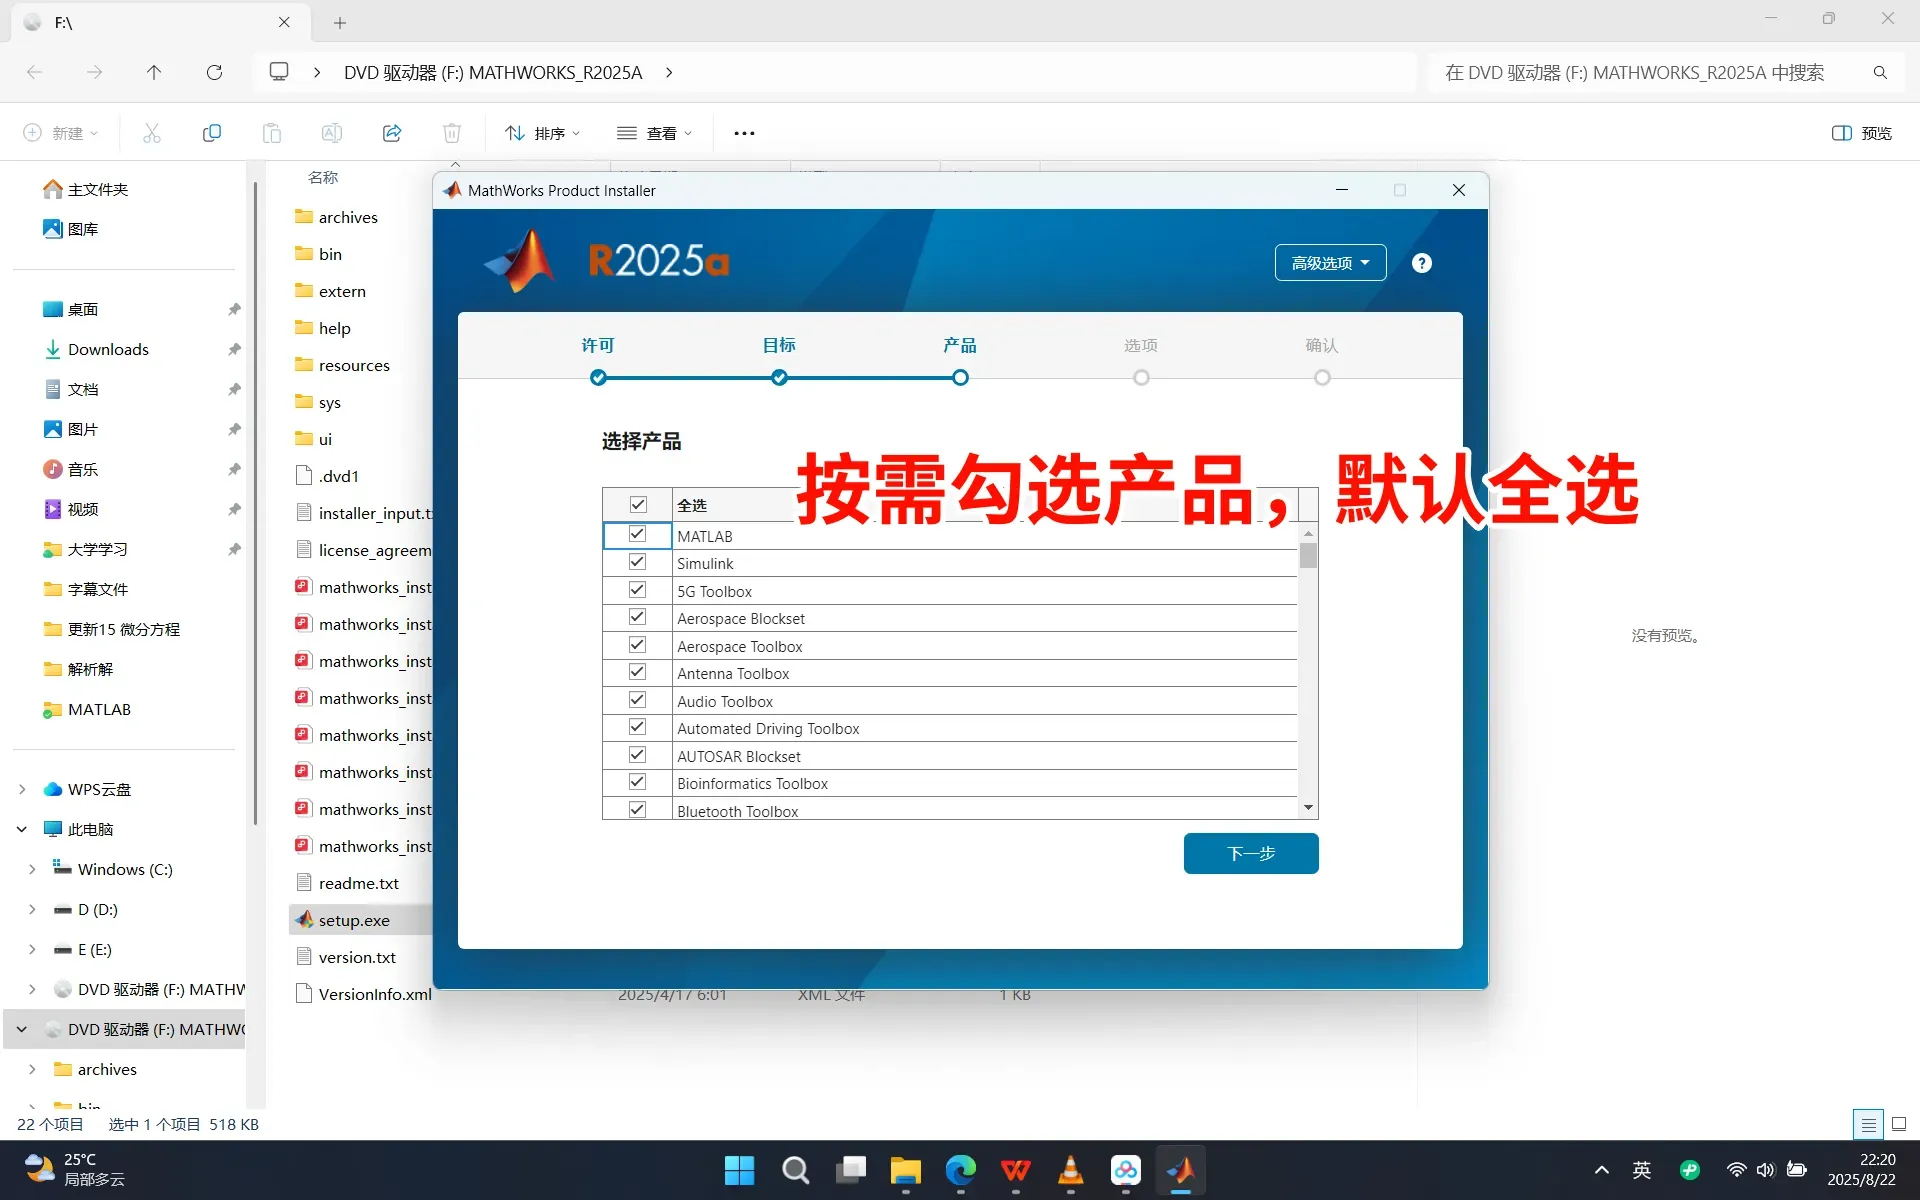Uncheck the Simulink product checkbox
Viewport: 1920px width, 1200px height.
637,563
